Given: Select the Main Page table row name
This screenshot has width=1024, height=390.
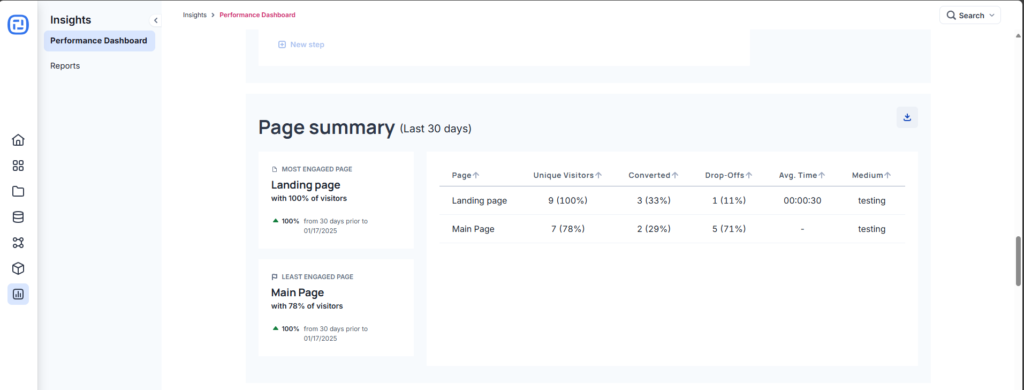Looking at the screenshot, I should pos(473,229).
